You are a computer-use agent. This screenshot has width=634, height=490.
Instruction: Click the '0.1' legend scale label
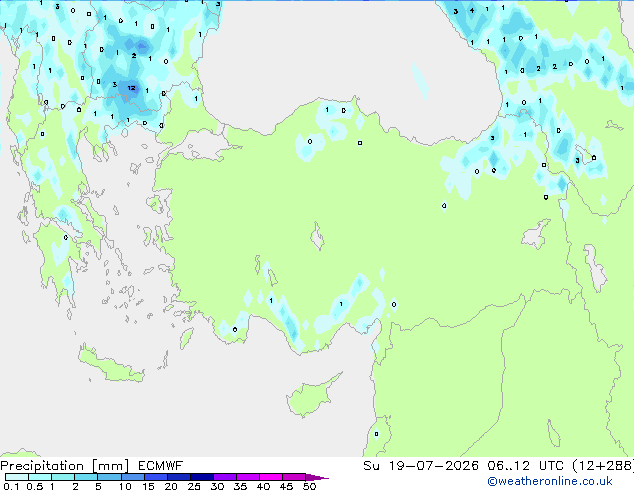(x=11, y=486)
